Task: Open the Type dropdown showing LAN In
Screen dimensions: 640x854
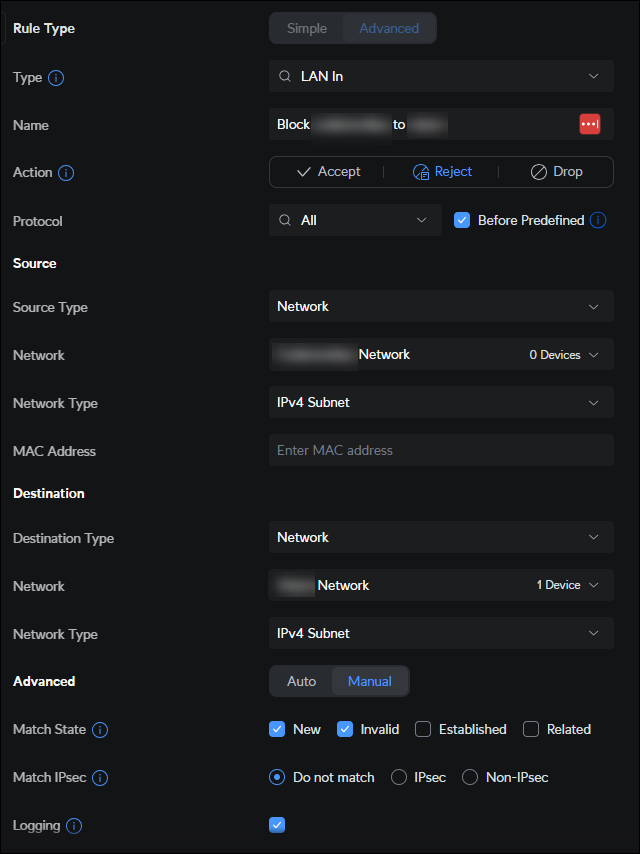Action: (441, 76)
